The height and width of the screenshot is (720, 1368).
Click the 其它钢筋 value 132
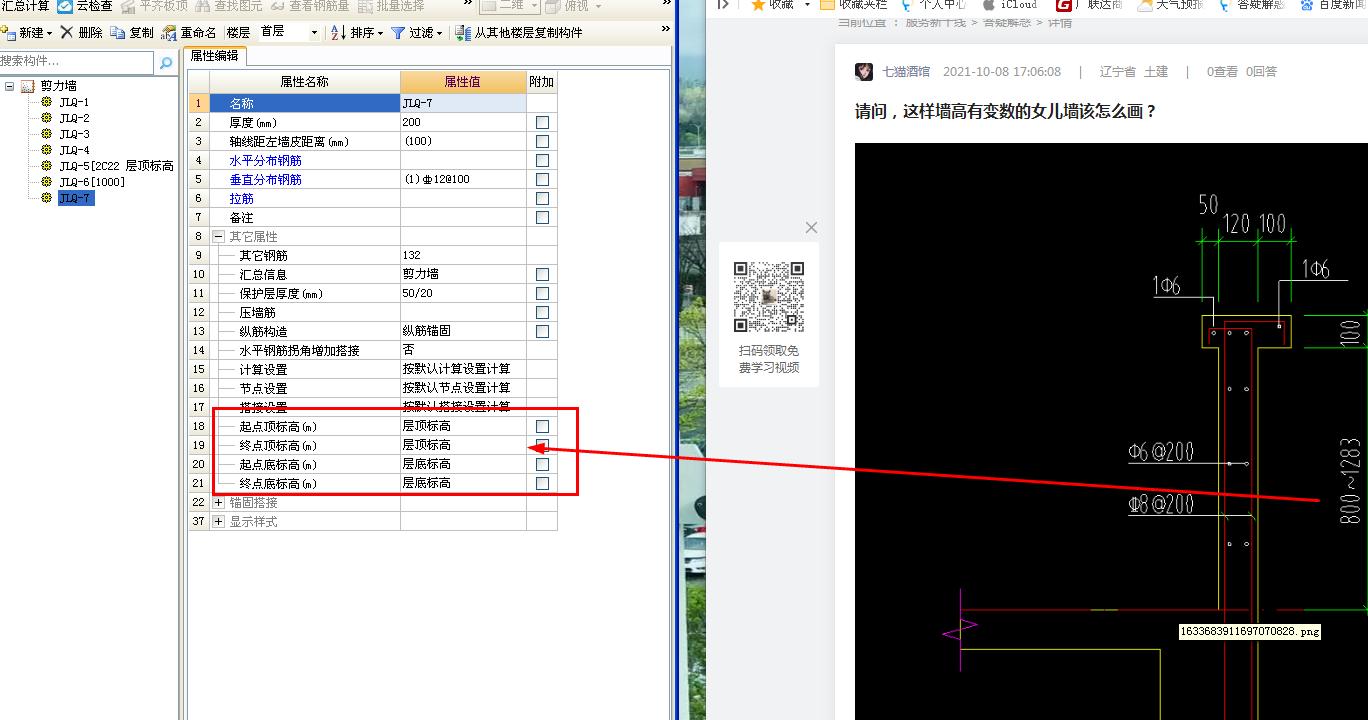(x=463, y=255)
